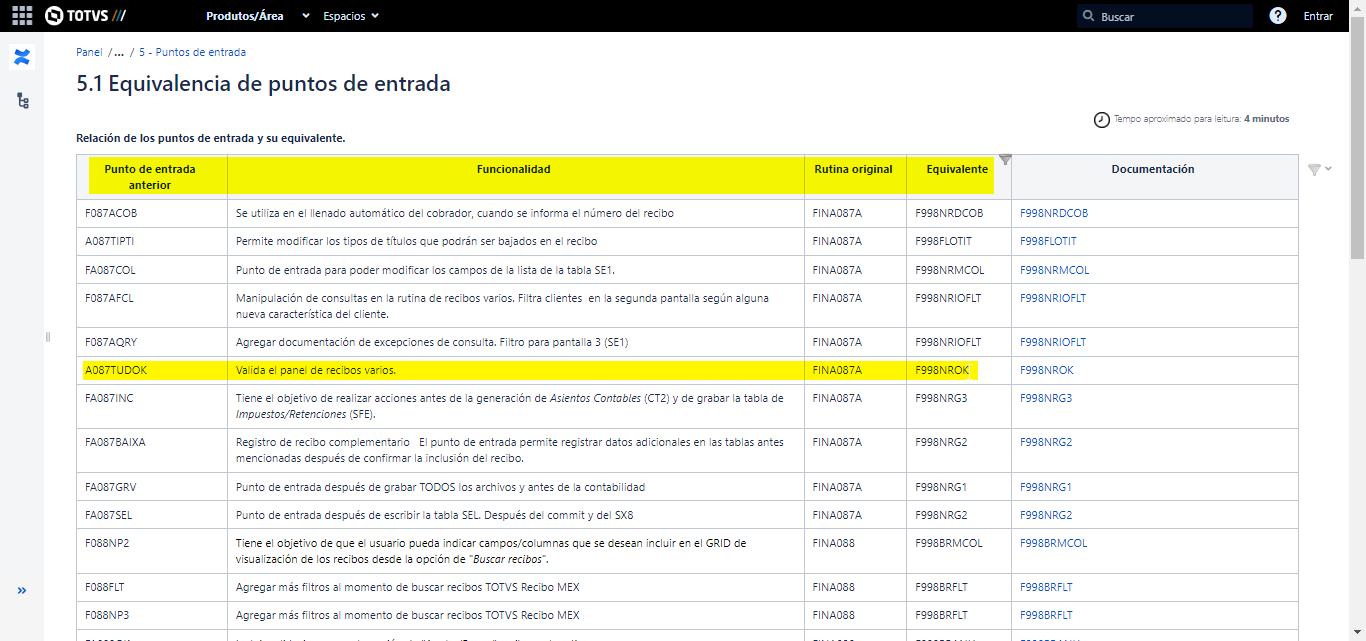The width and height of the screenshot is (1366, 641).
Task: Select the FA087COL cell
Action: [x=152, y=270]
